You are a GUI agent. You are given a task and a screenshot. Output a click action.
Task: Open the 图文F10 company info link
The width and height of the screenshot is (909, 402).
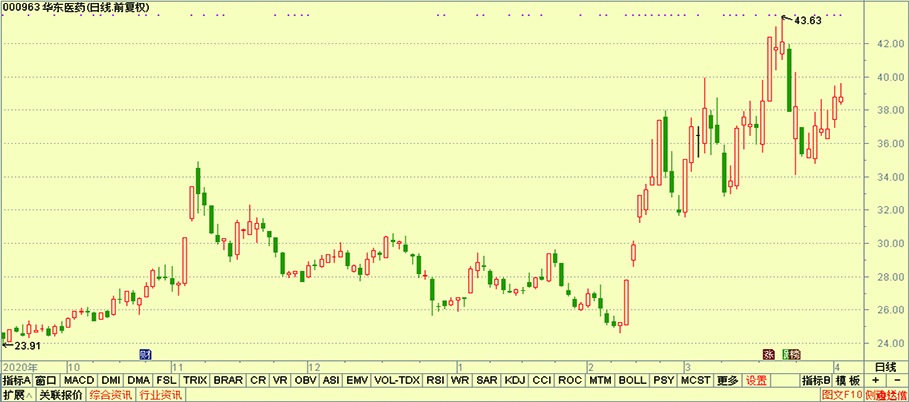(x=843, y=396)
